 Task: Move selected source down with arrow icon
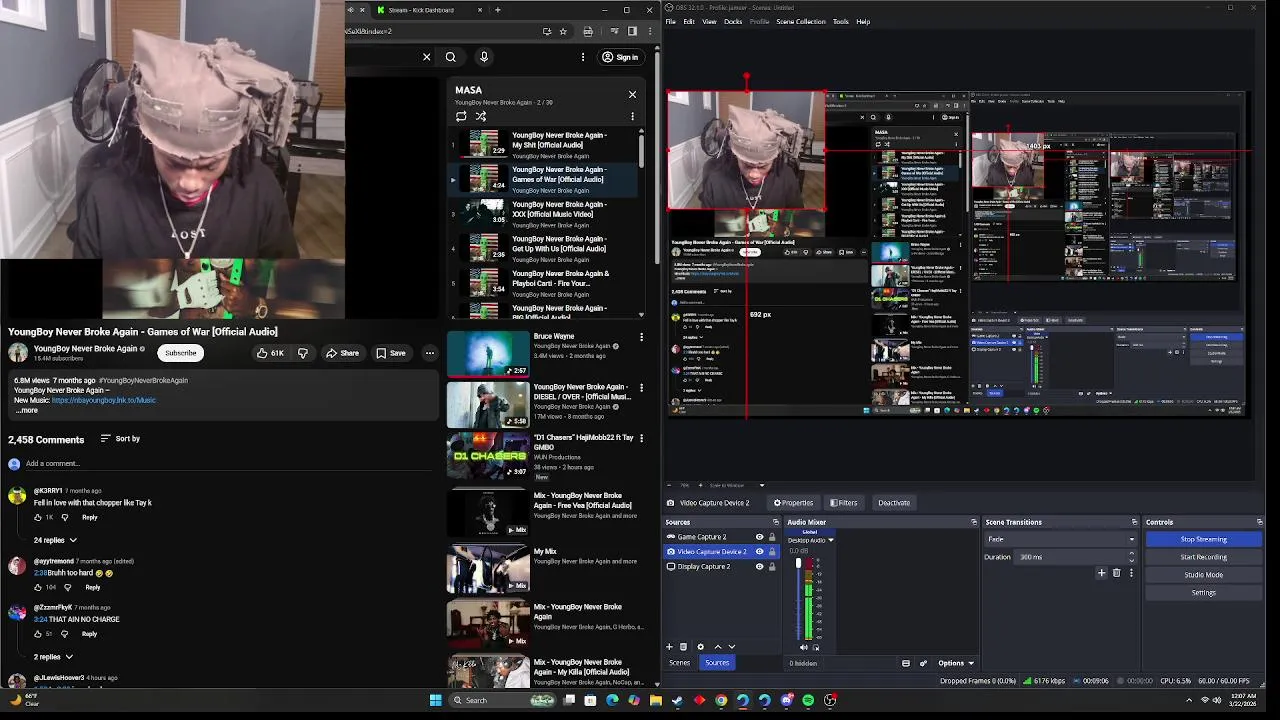click(x=732, y=647)
